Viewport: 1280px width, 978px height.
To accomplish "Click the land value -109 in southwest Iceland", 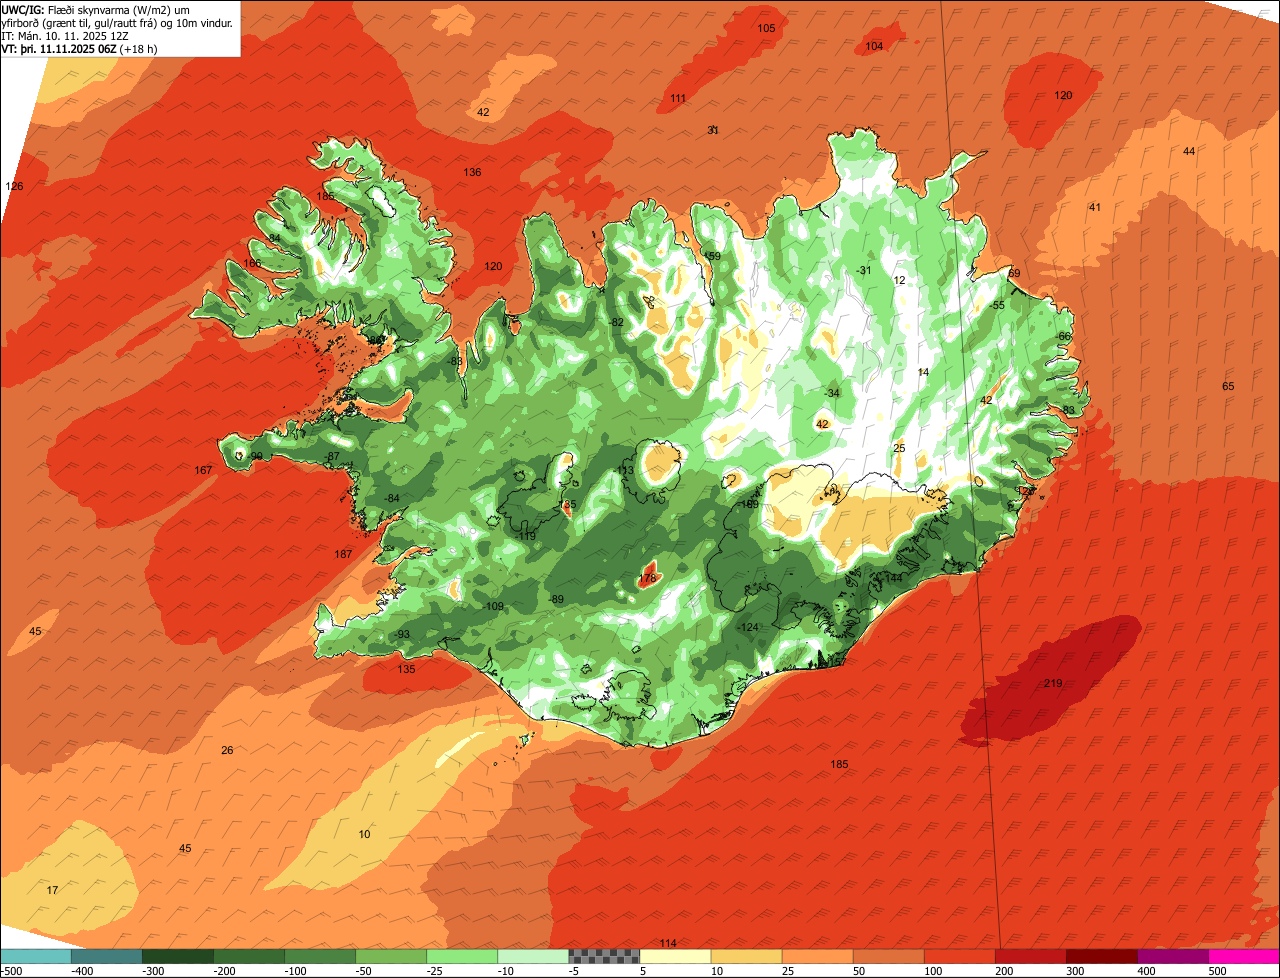I will pos(494,606).
